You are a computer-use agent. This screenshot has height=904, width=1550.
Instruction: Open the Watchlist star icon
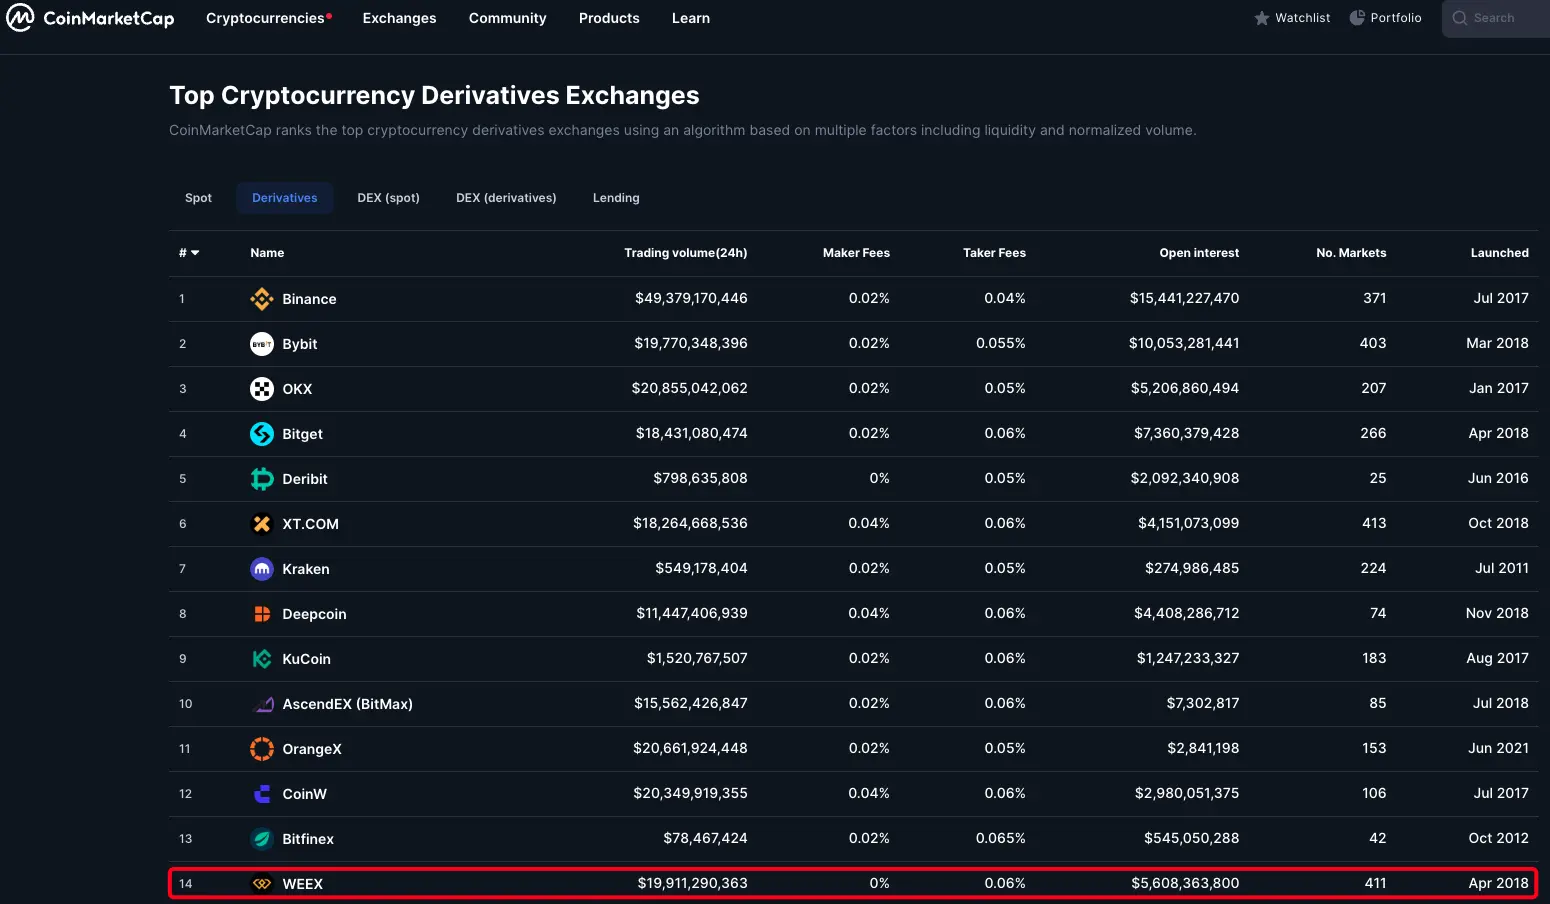coord(1262,18)
